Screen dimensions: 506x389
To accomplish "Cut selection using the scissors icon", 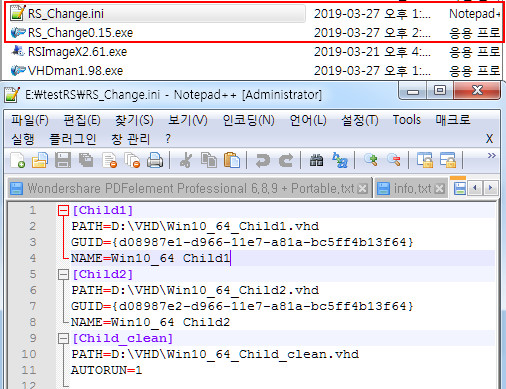I will pyautogui.click(x=186, y=160).
